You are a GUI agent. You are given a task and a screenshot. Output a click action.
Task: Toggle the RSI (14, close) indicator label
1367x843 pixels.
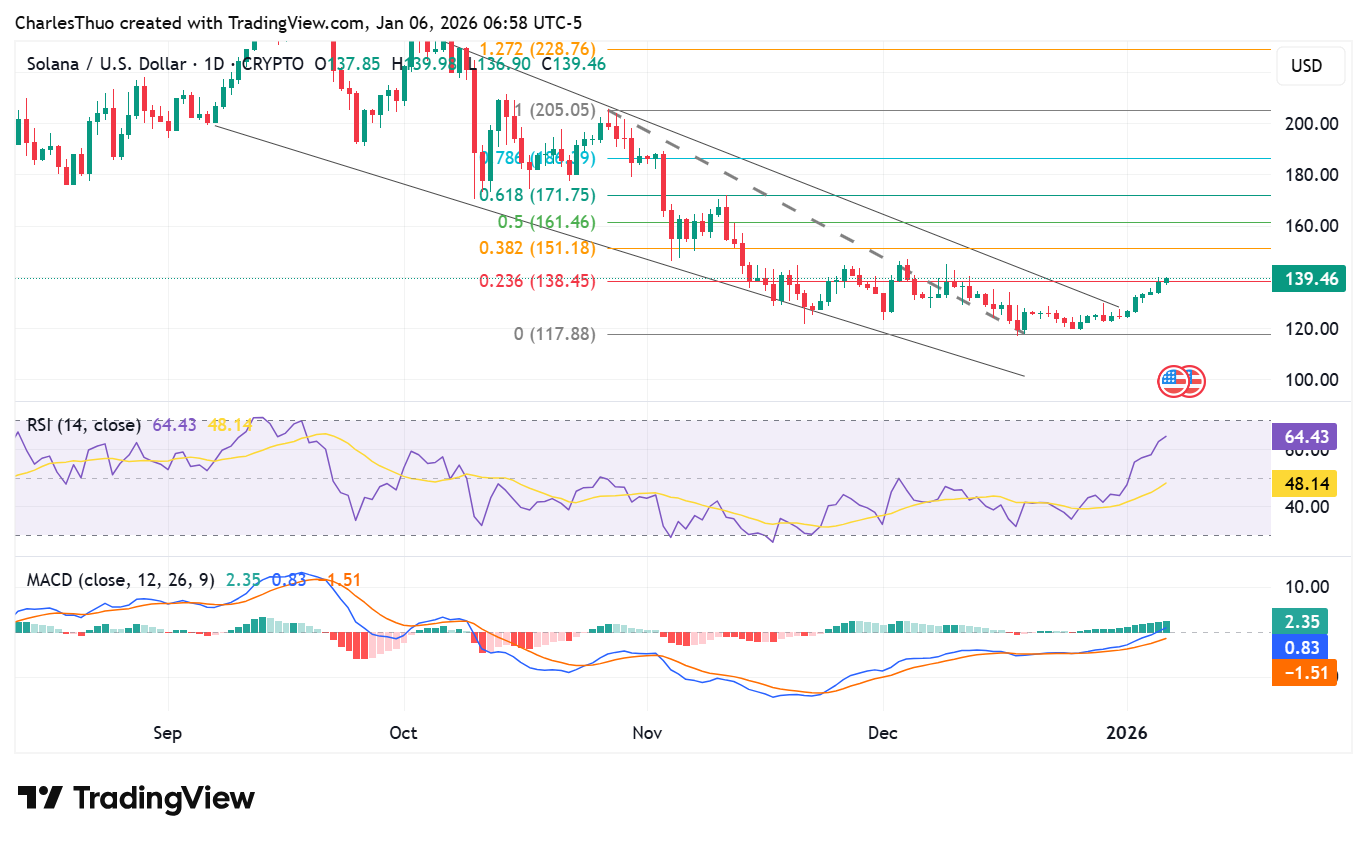(x=82, y=425)
